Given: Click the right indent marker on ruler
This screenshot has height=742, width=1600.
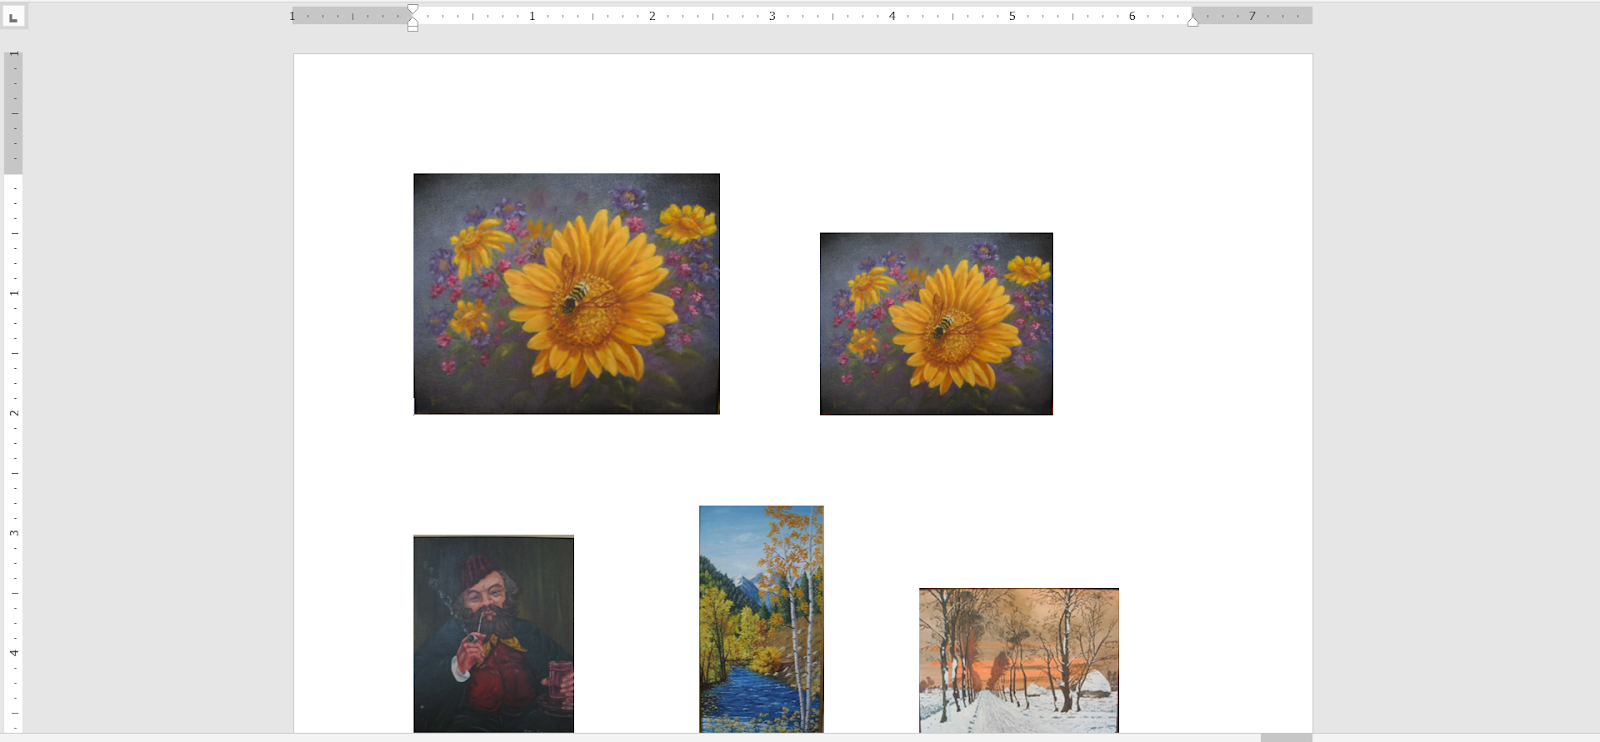Looking at the screenshot, I should point(1192,21).
